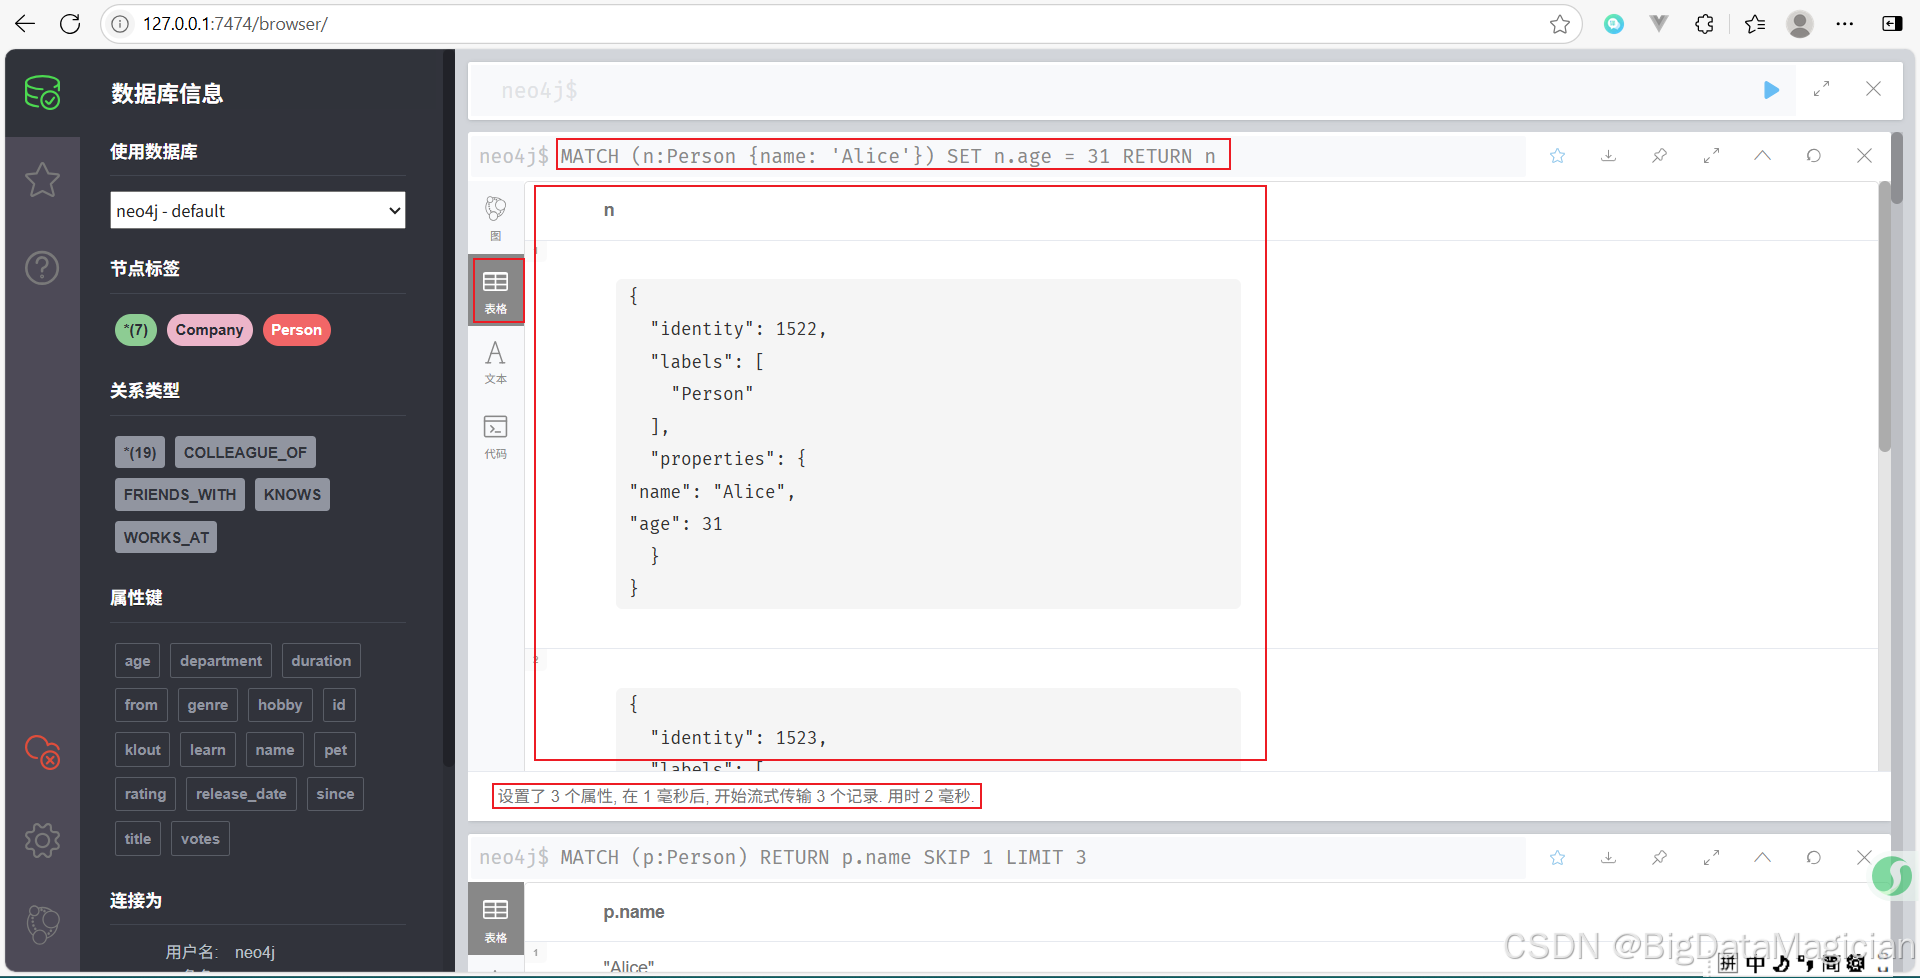The height and width of the screenshot is (978, 1920).
Task: Select the KNOWS relationship type
Action: tap(292, 494)
